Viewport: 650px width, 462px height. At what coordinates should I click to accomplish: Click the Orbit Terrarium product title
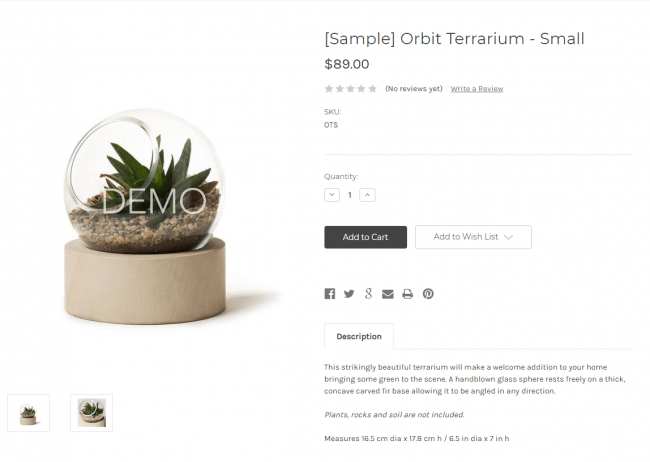click(454, 39)
